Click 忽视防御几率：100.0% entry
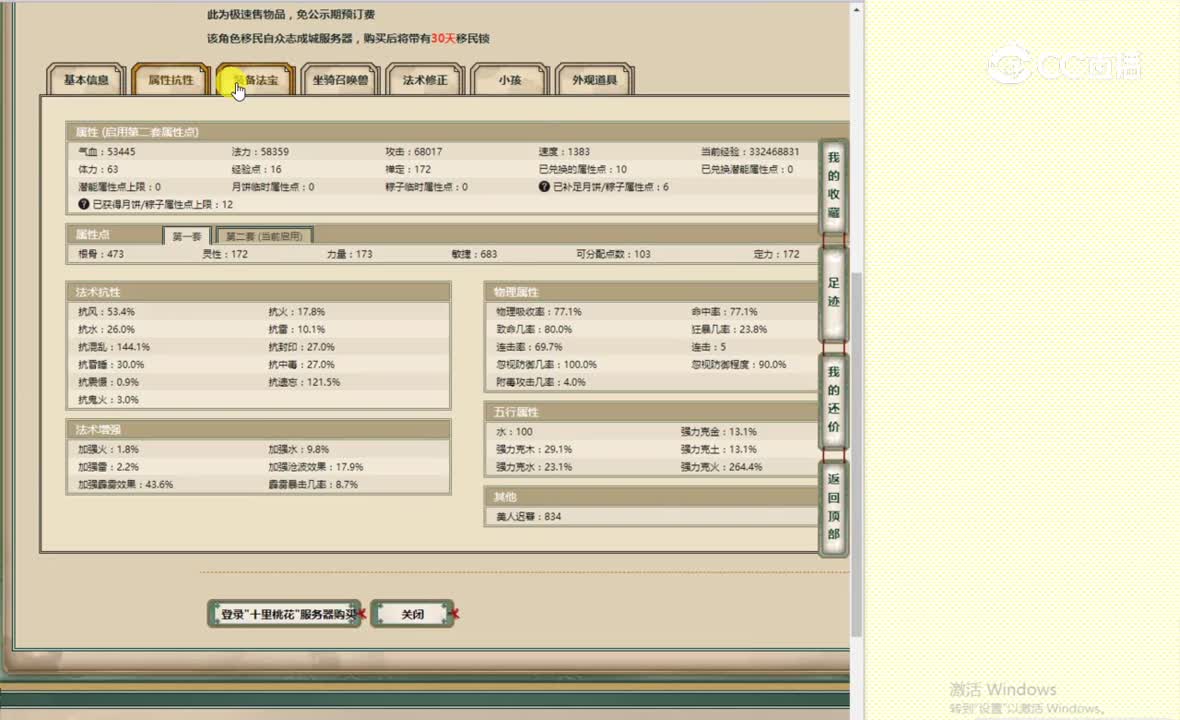The height and width of the screenshot is (720, 1180). 546,364
